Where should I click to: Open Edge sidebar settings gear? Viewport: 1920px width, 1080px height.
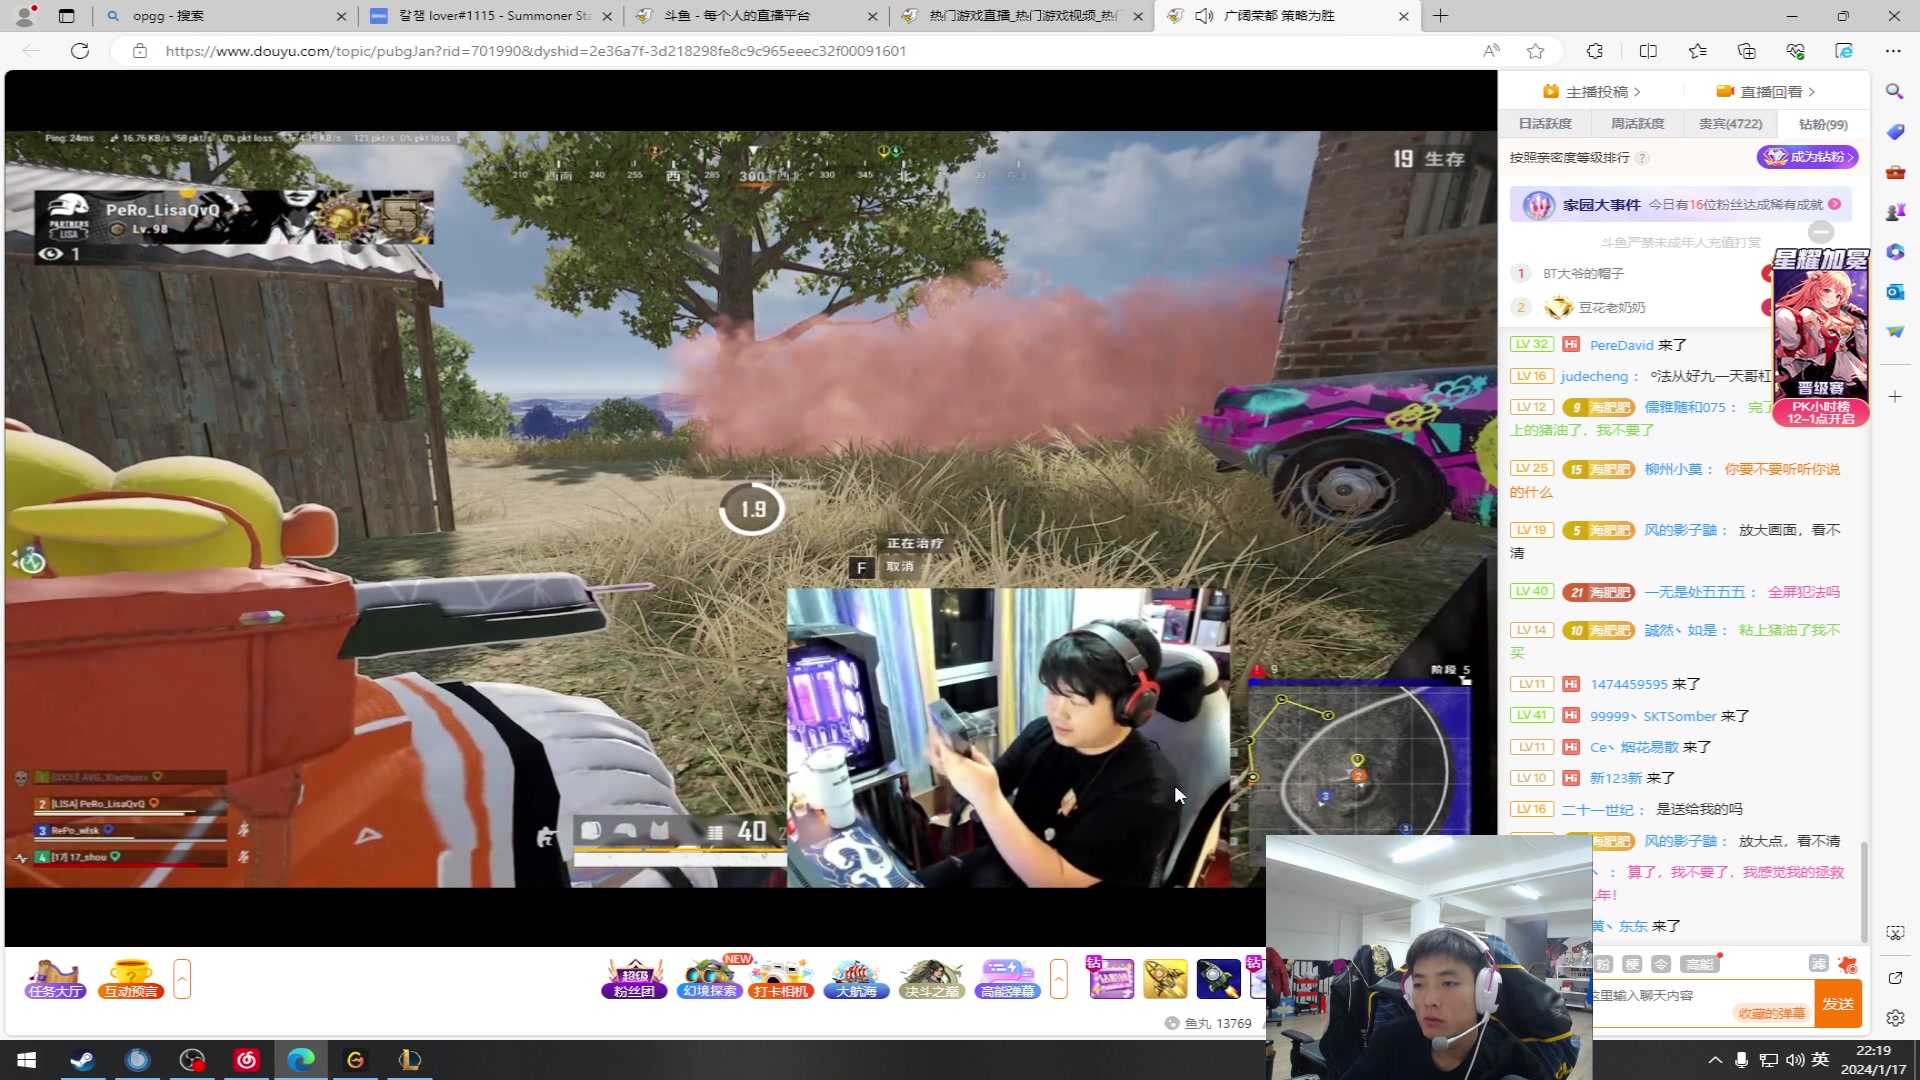point(1894,1018)
